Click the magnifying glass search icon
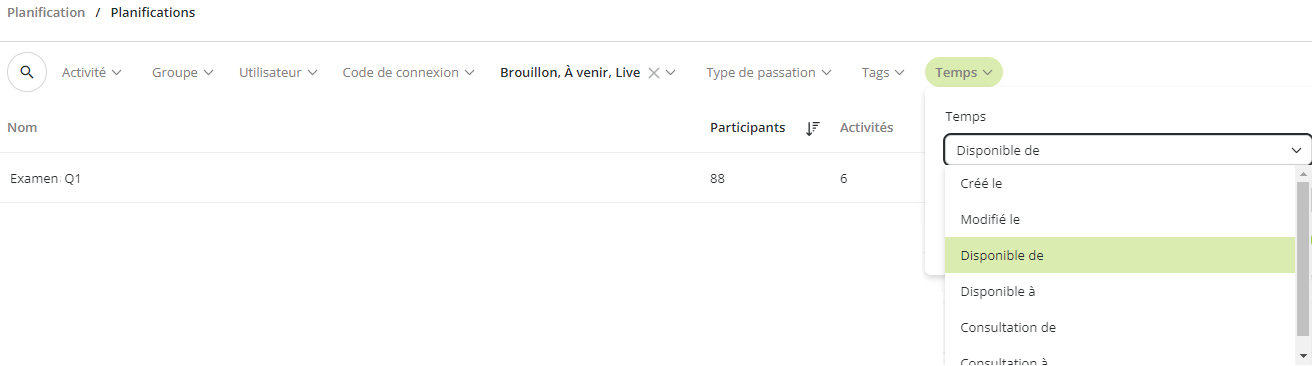The height and width of the screenshot is (366, 1312). point(27,72)
